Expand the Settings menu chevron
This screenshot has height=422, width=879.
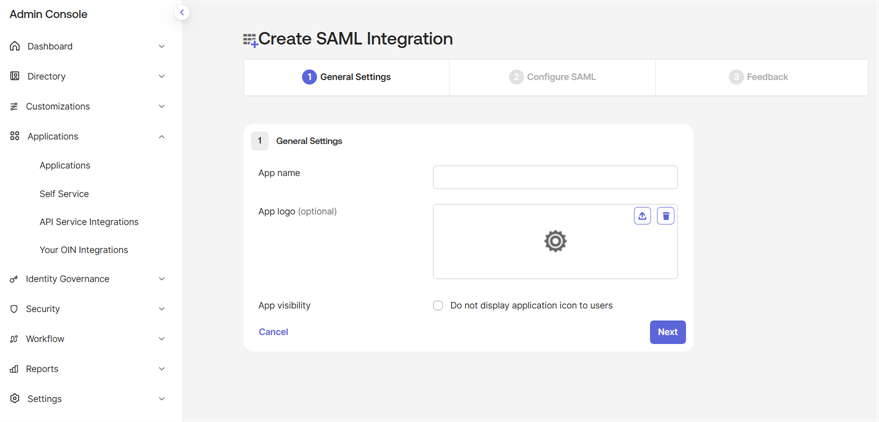coord(161,399)
